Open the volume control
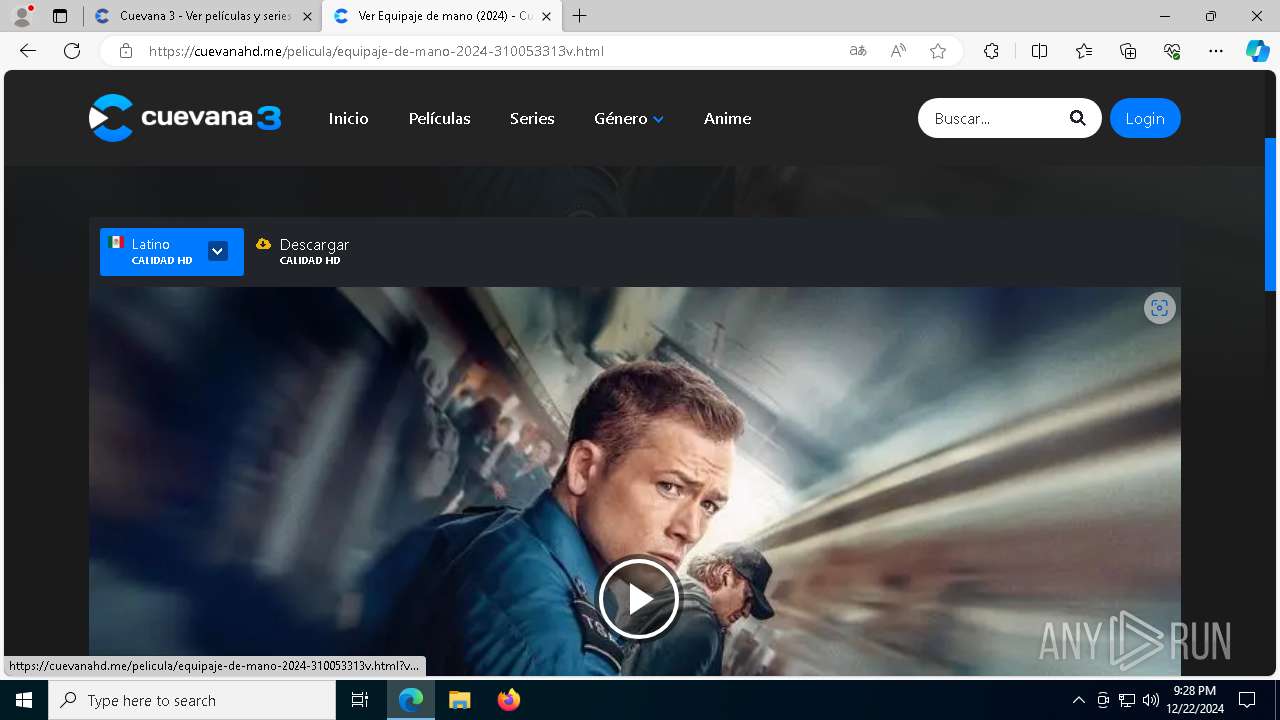 [x=1151, y=700]
